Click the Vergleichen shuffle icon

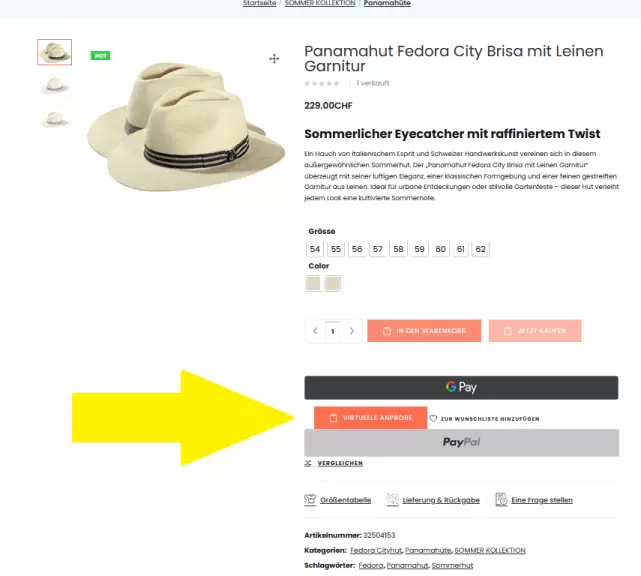pos(308,463)
